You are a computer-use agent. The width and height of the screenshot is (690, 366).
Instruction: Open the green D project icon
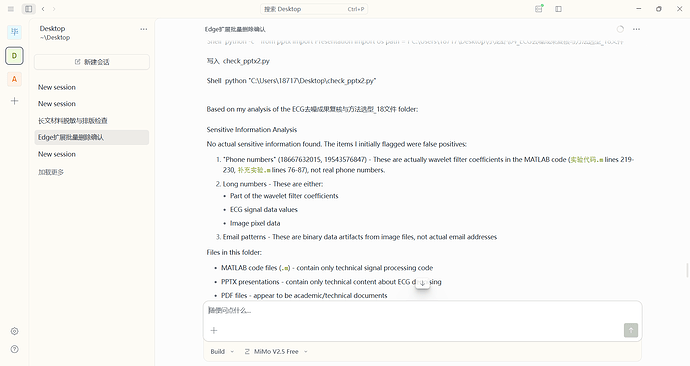15,56
